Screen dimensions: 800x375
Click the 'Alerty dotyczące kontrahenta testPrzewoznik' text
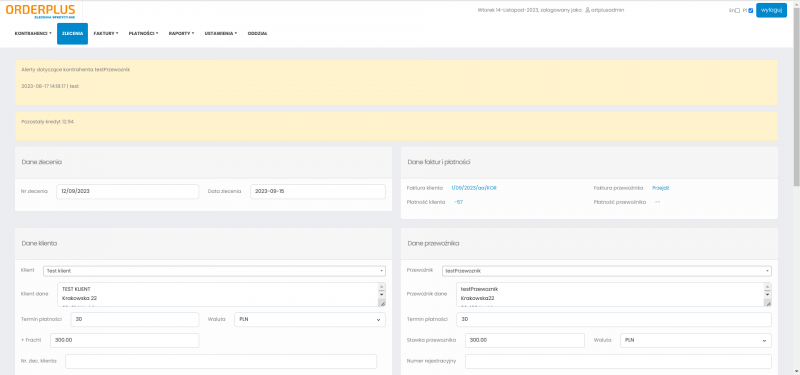[x=76, y=69]
